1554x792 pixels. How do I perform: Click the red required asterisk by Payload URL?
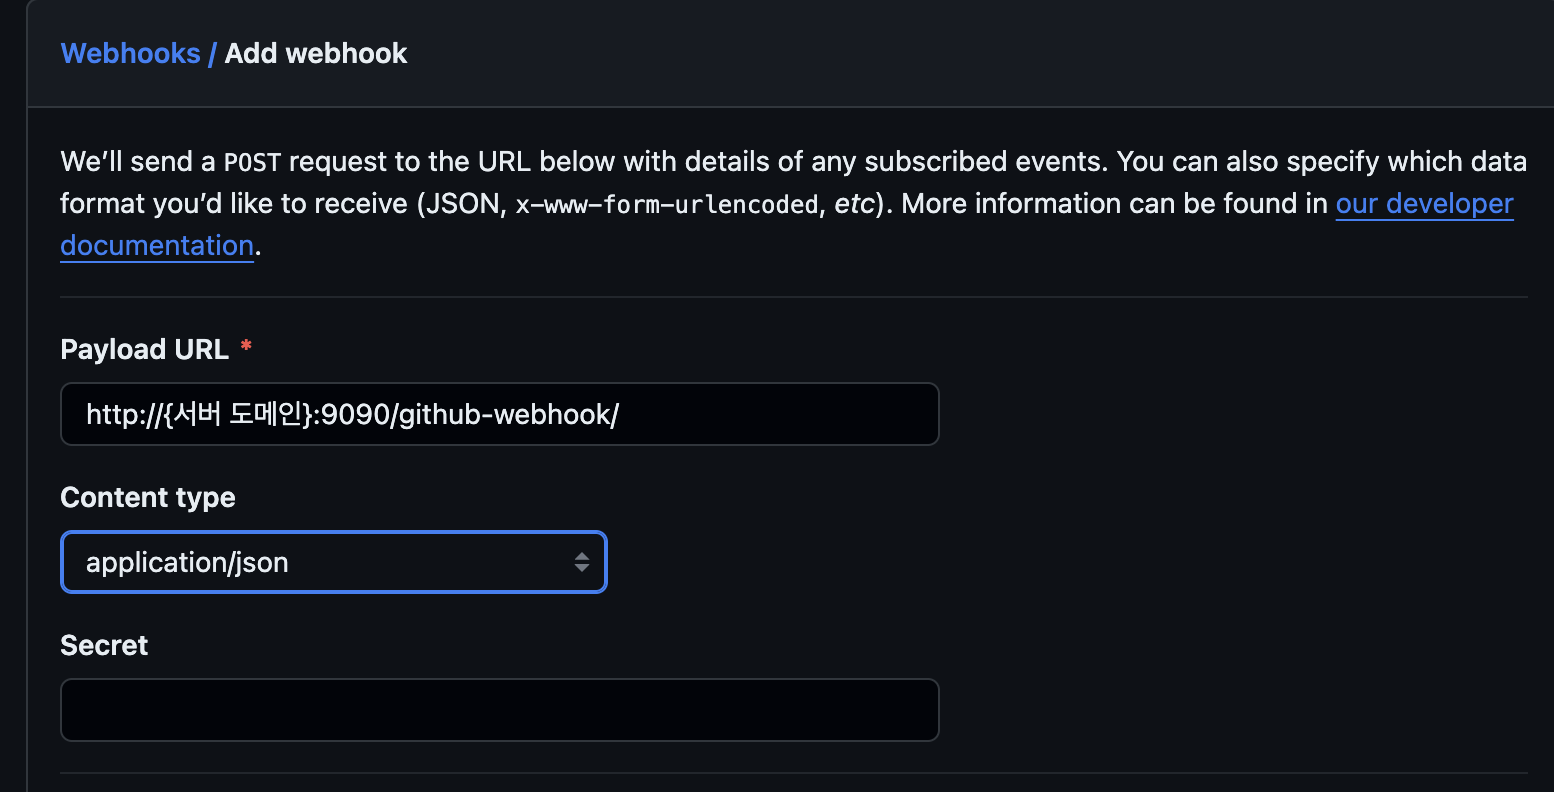(x=246, y=347)
